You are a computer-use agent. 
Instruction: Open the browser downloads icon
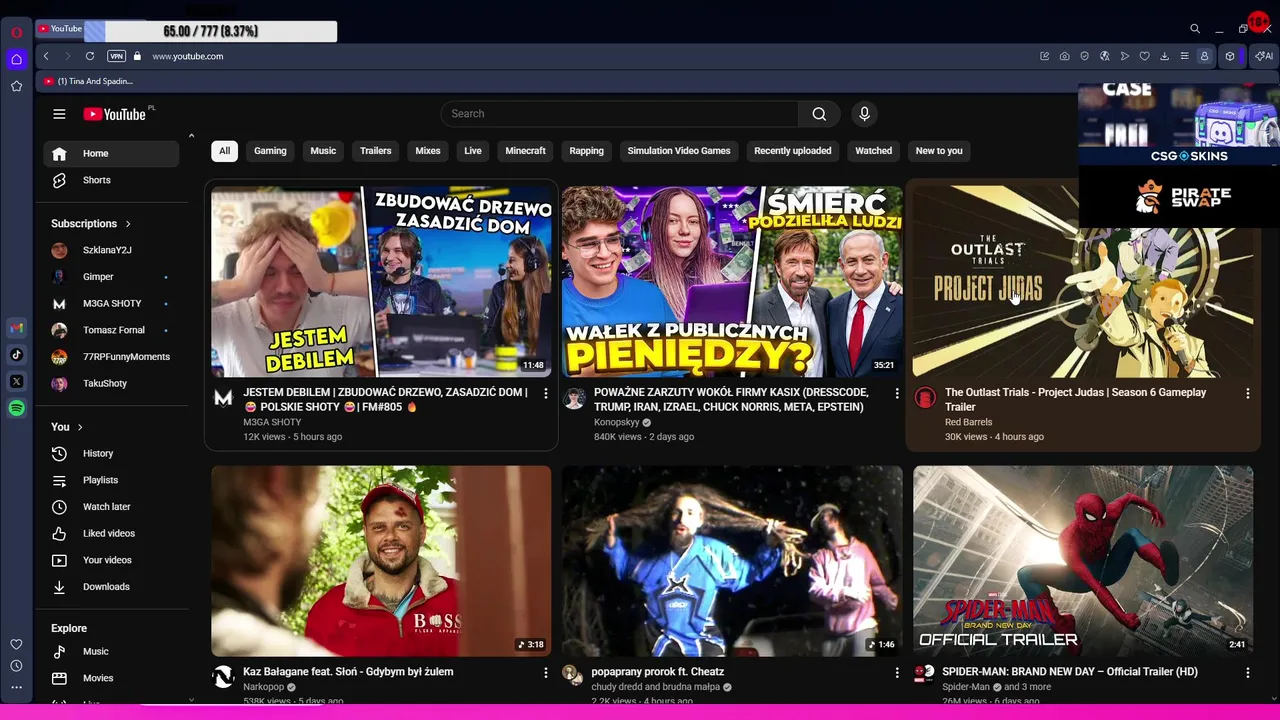point(1164,56)
